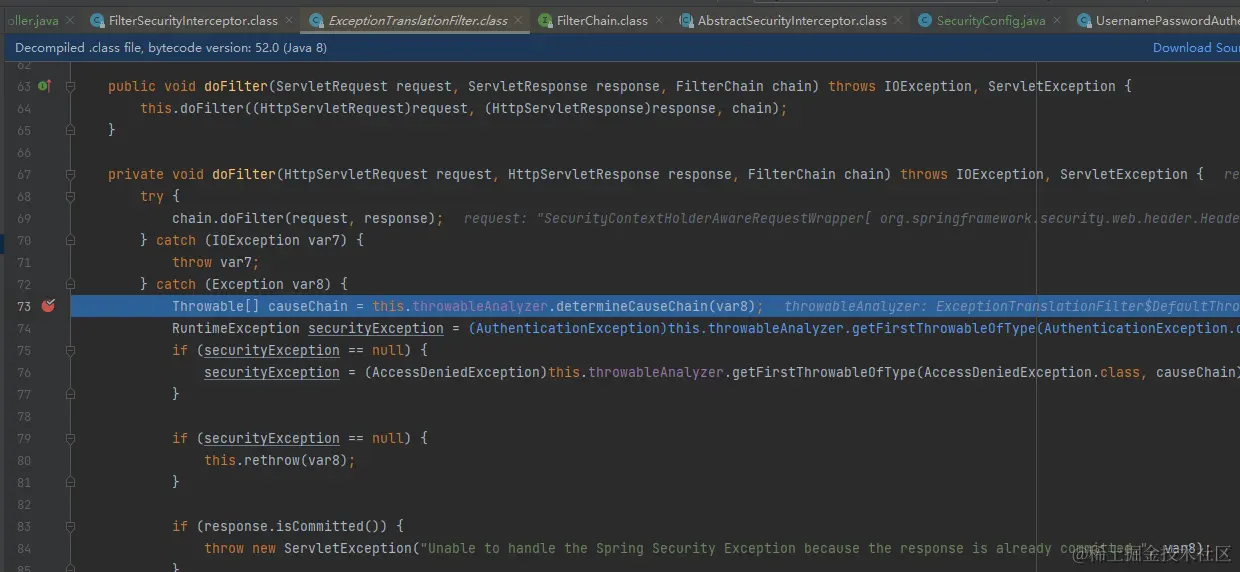Image resolution: width=1240 pixels, height=572 pixels.
Task: Click 'RuntimeException' type on line 74
Action: [236, 328]
